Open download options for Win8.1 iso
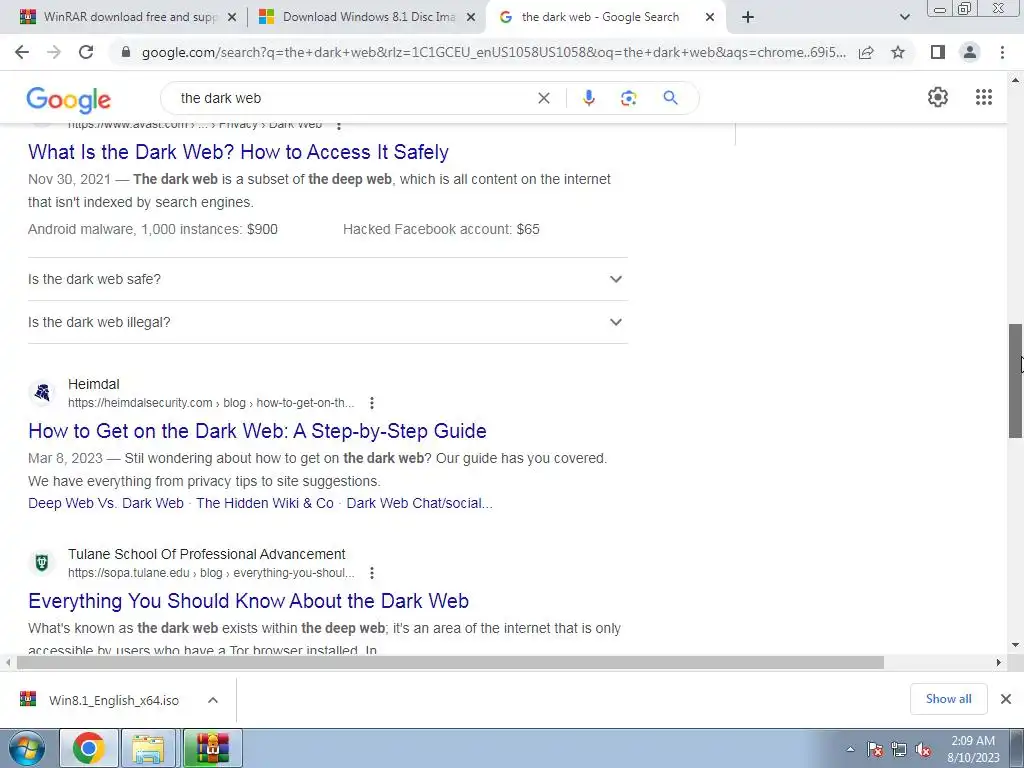The image size is (1024, 768). [213, 700]
